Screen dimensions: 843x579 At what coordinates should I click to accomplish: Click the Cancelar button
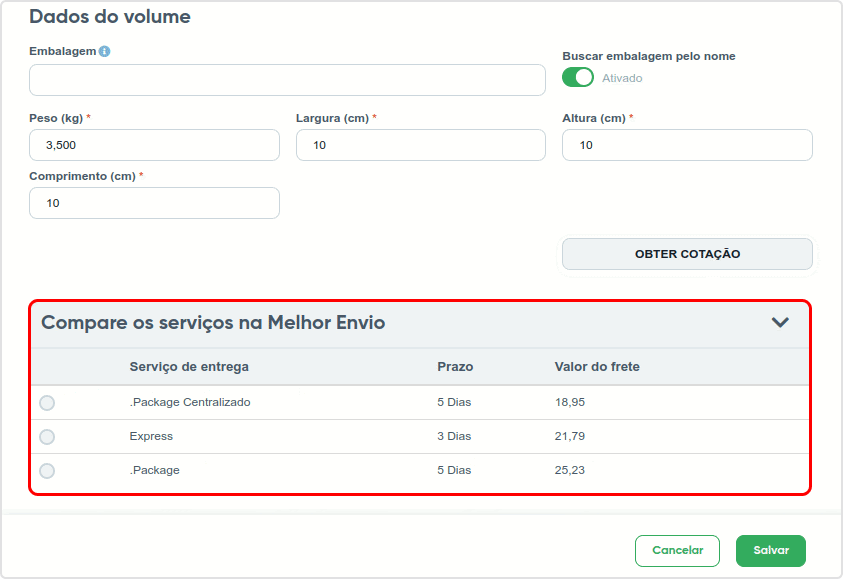point(677,551)
